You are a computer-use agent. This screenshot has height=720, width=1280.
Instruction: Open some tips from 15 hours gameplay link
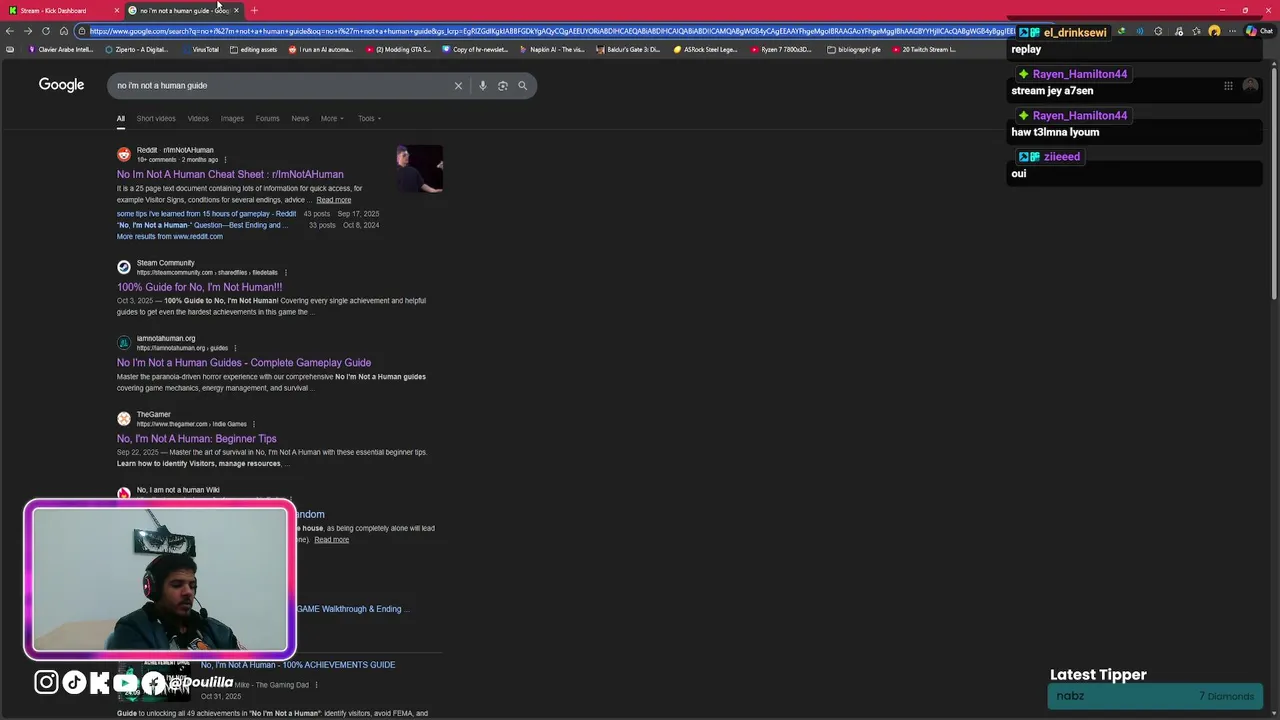(206, 213)
